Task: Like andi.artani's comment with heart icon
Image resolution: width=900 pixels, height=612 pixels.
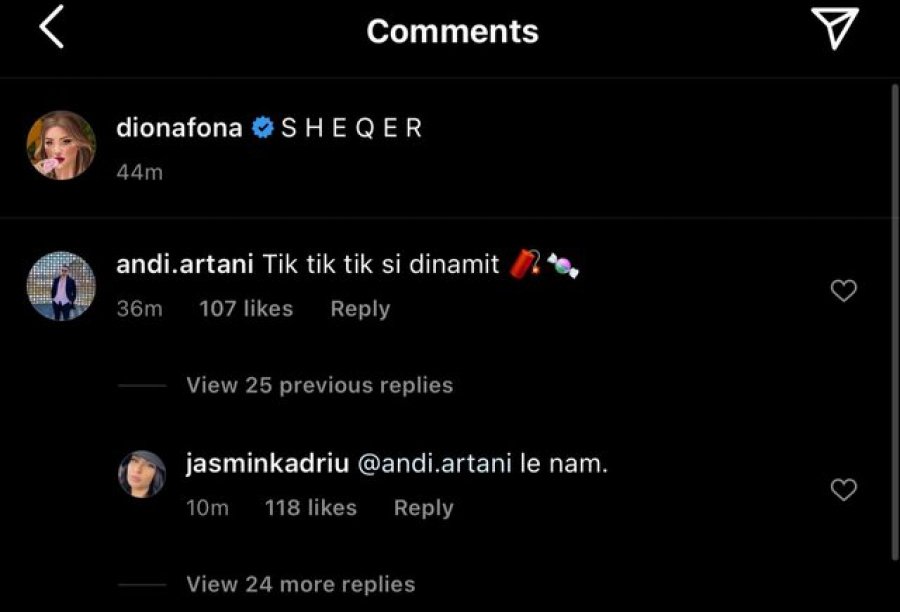Action: (x=844, y=290)
